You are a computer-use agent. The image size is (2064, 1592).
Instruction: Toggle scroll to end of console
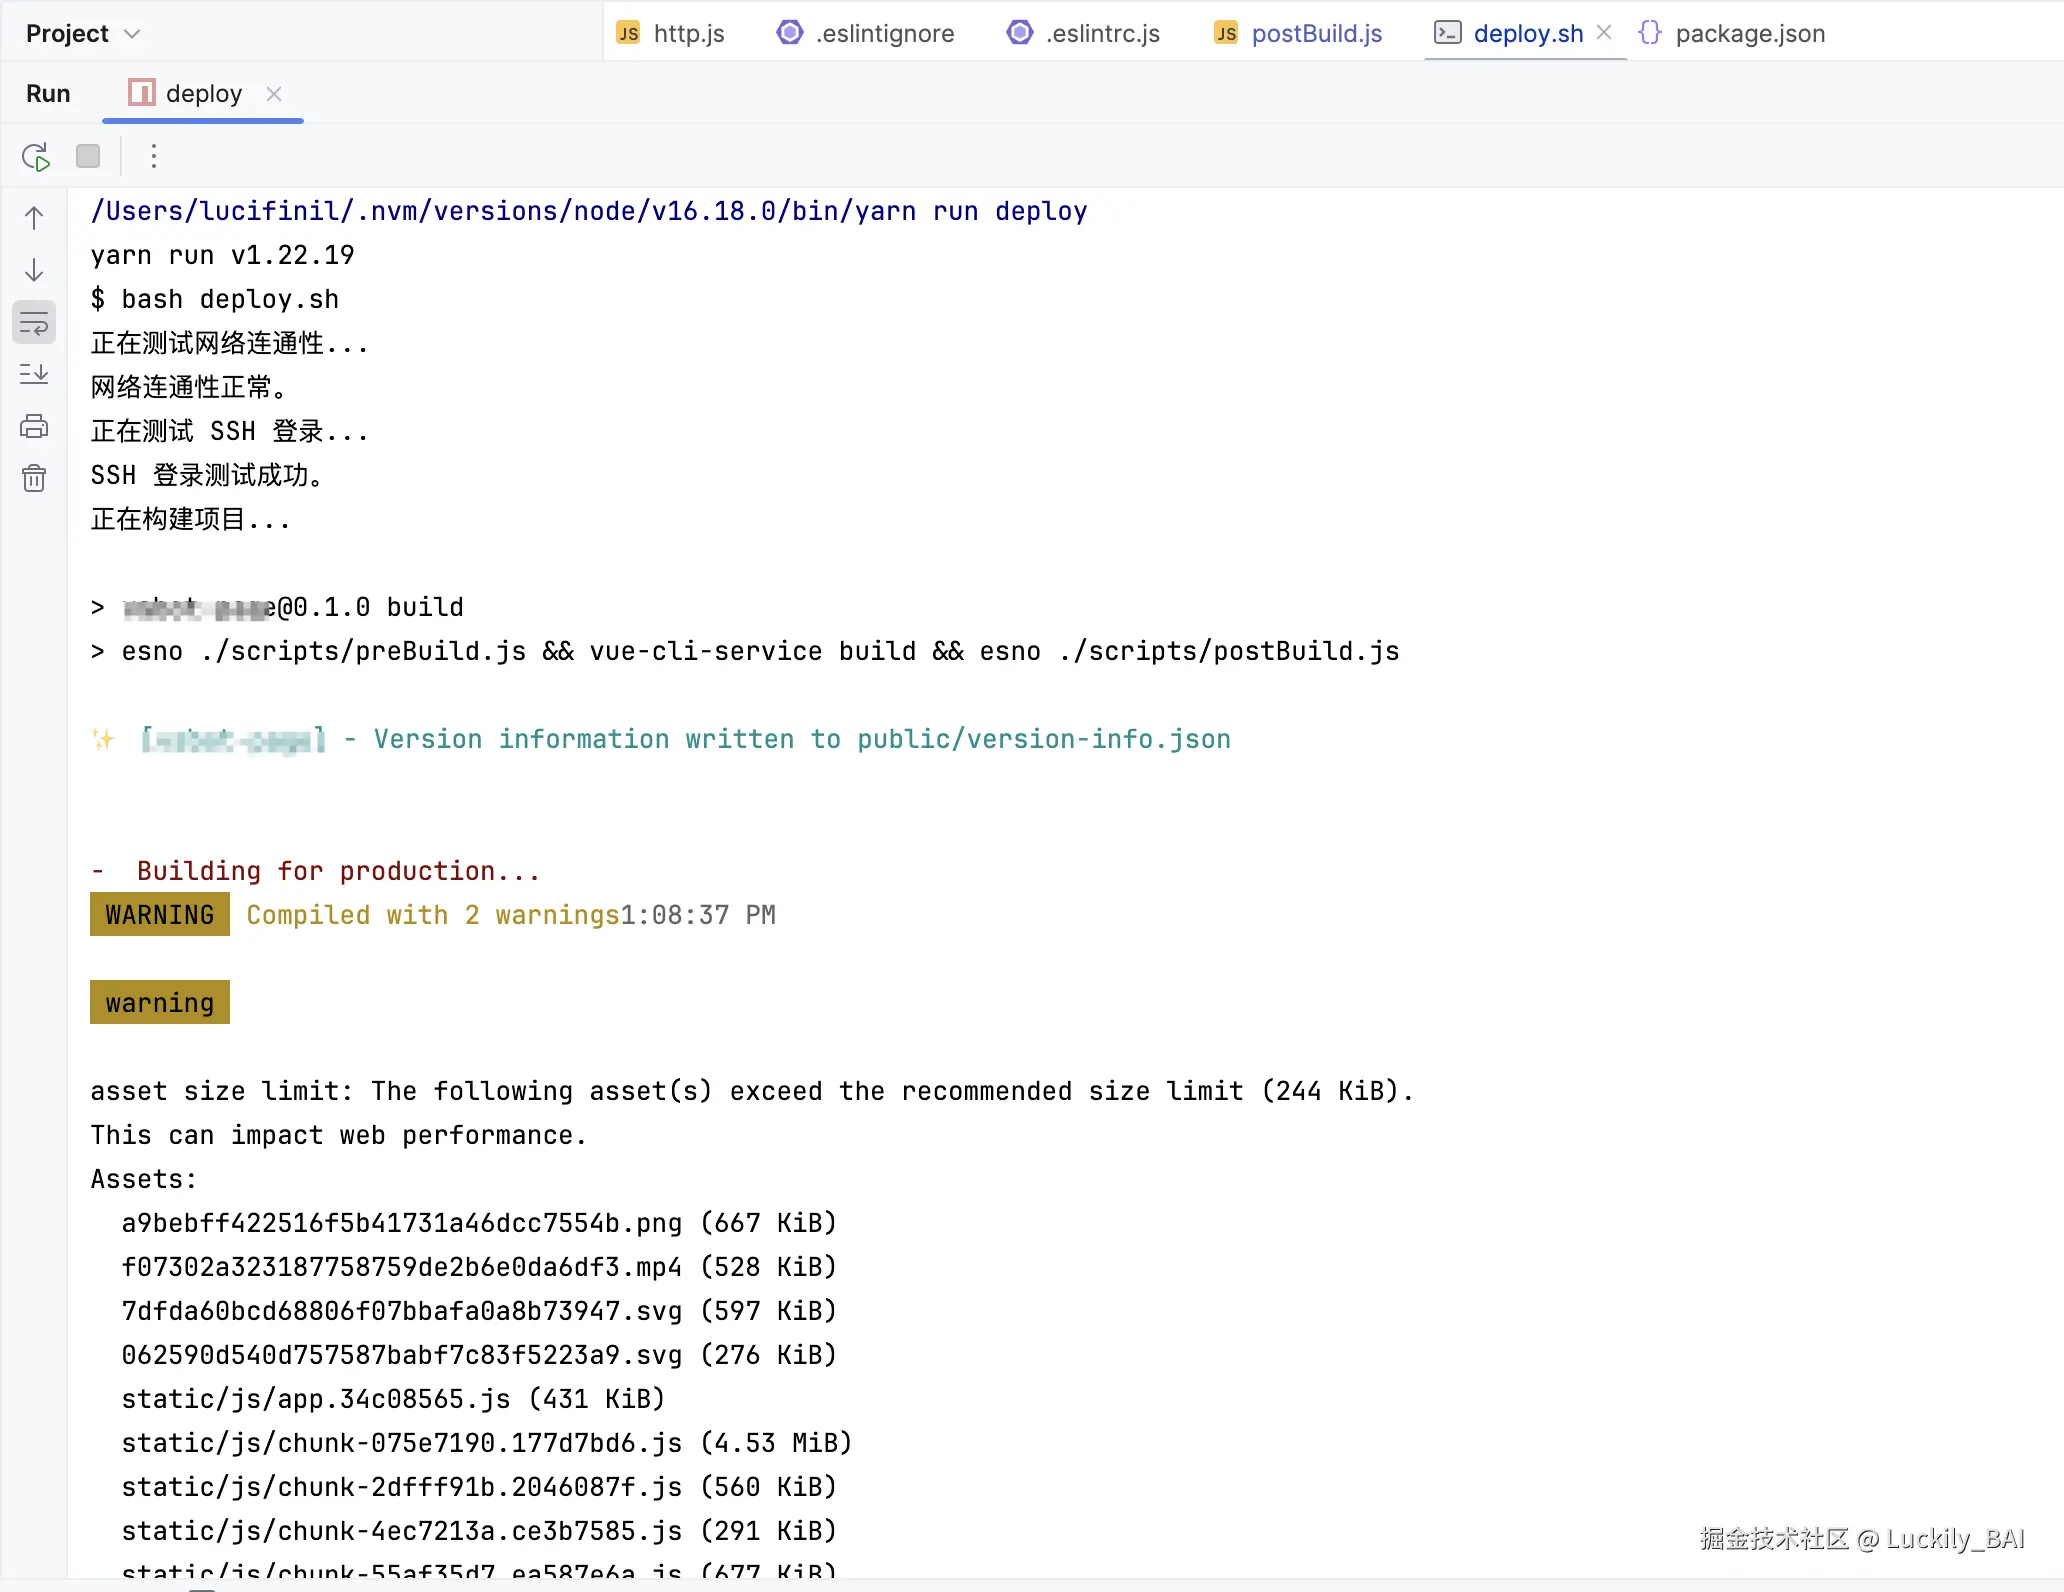tap(34, 374)
